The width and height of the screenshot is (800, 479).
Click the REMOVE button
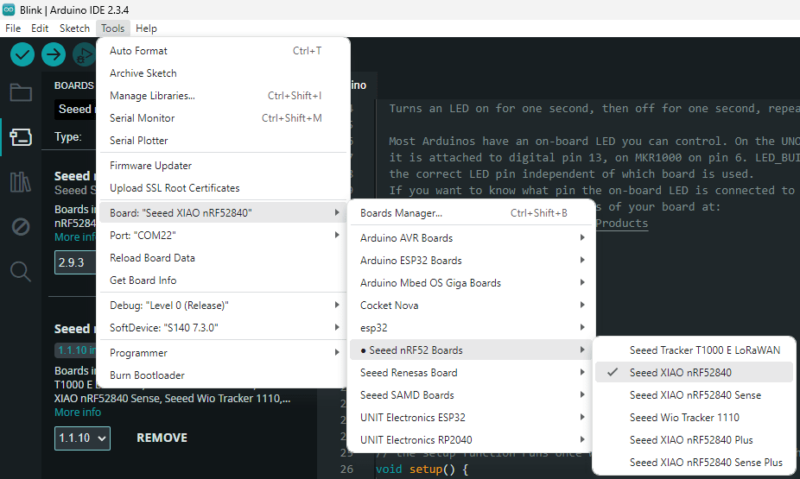point(162,438)
